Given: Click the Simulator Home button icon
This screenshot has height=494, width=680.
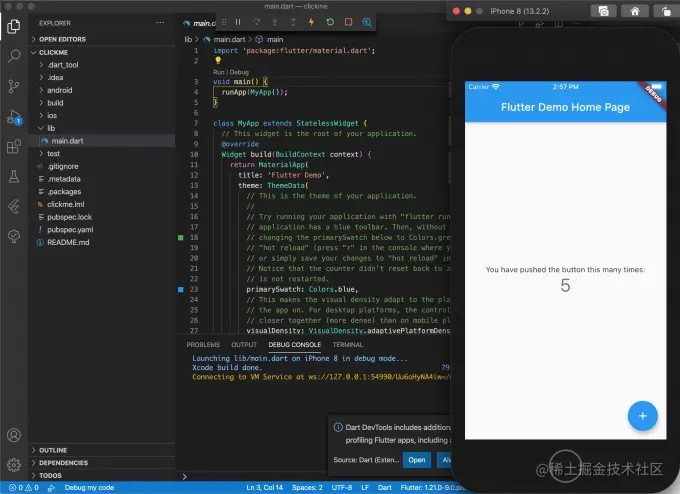Looking at the screenshot, I should 635,11.
